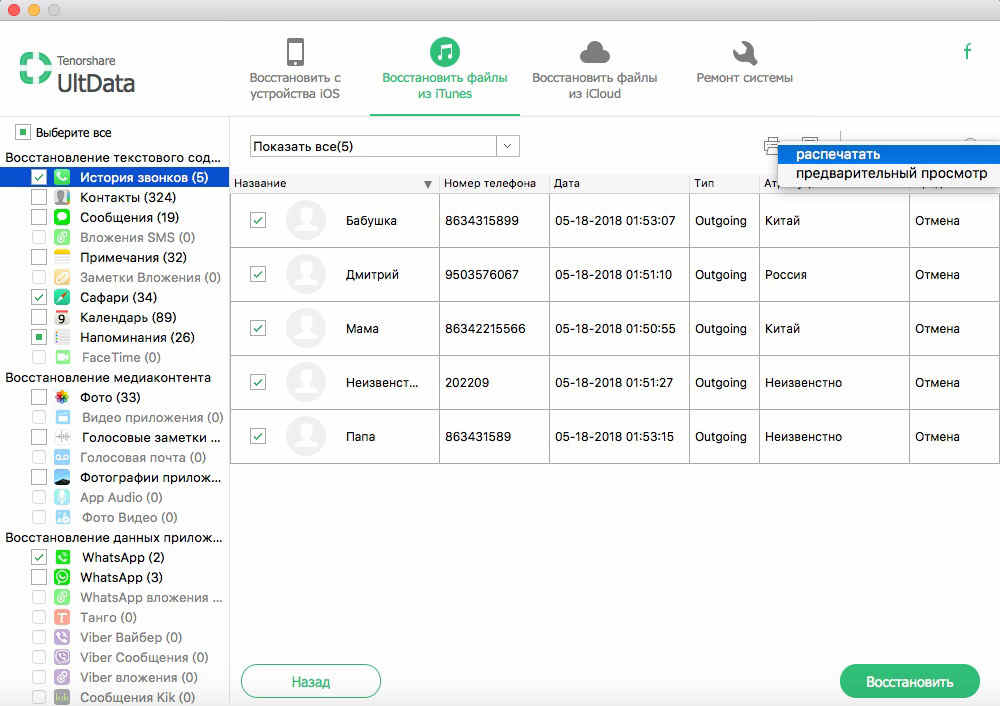
Task: Click Отмена in Папа row
Action: (x=937, y=436)
